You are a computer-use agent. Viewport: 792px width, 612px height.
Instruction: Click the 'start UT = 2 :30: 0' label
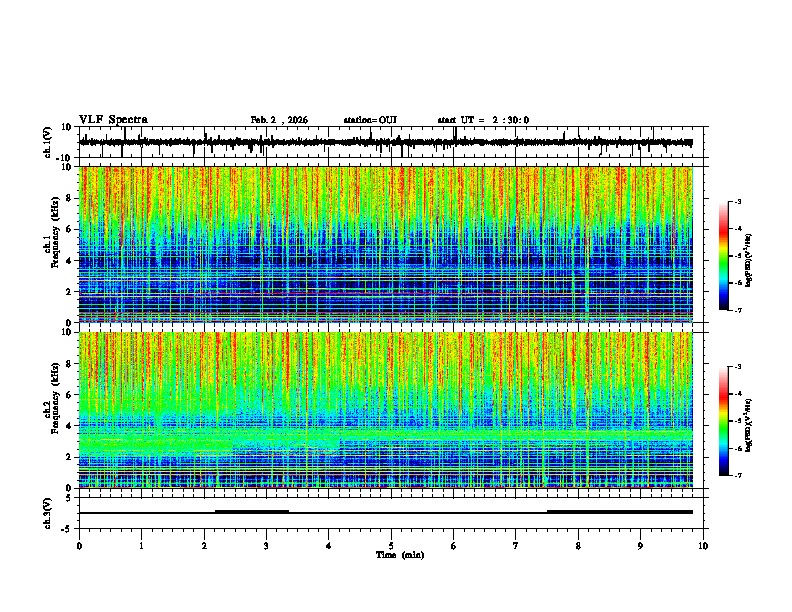pyautogui.click(x=483, y=120)
